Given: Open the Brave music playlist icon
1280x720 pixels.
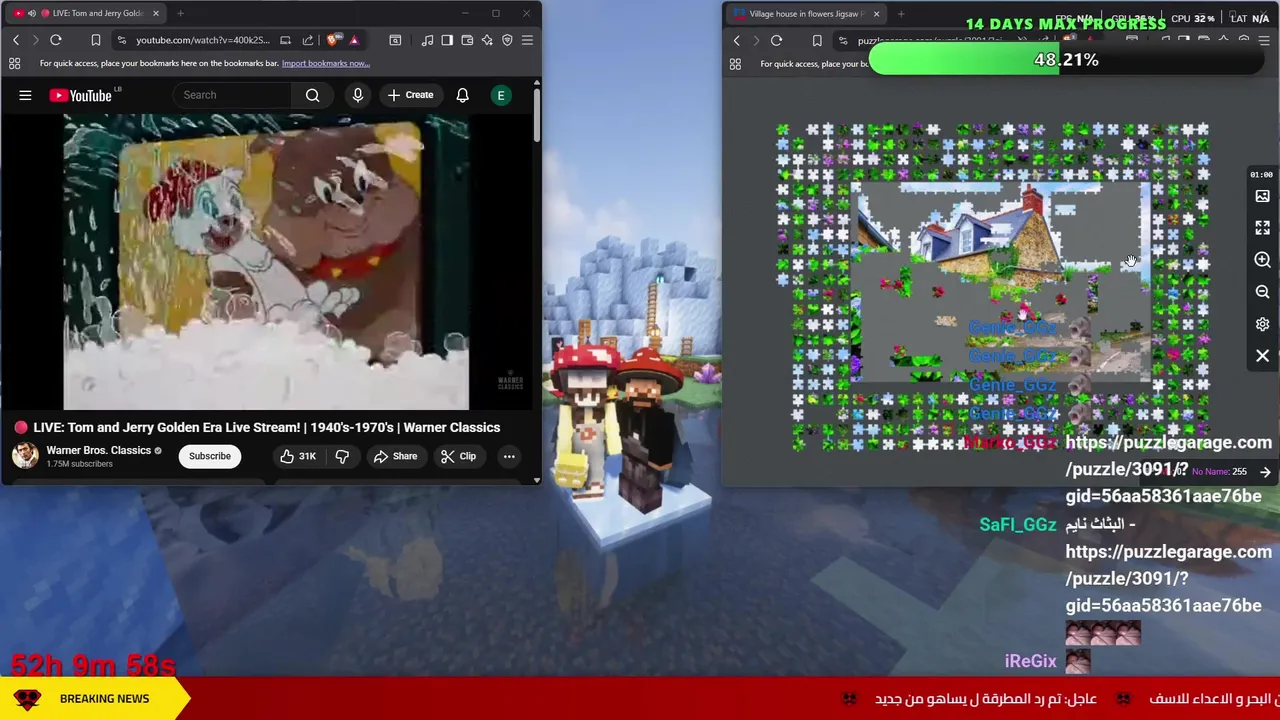Looking at the screenshot, I should (x=427, y=40).
